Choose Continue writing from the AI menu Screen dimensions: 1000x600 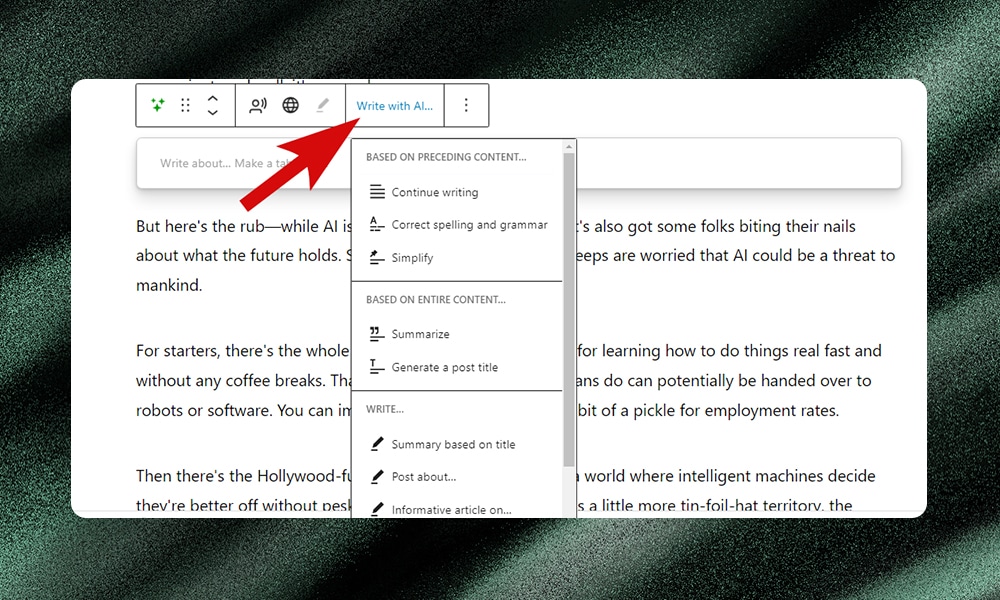(432, 192)
